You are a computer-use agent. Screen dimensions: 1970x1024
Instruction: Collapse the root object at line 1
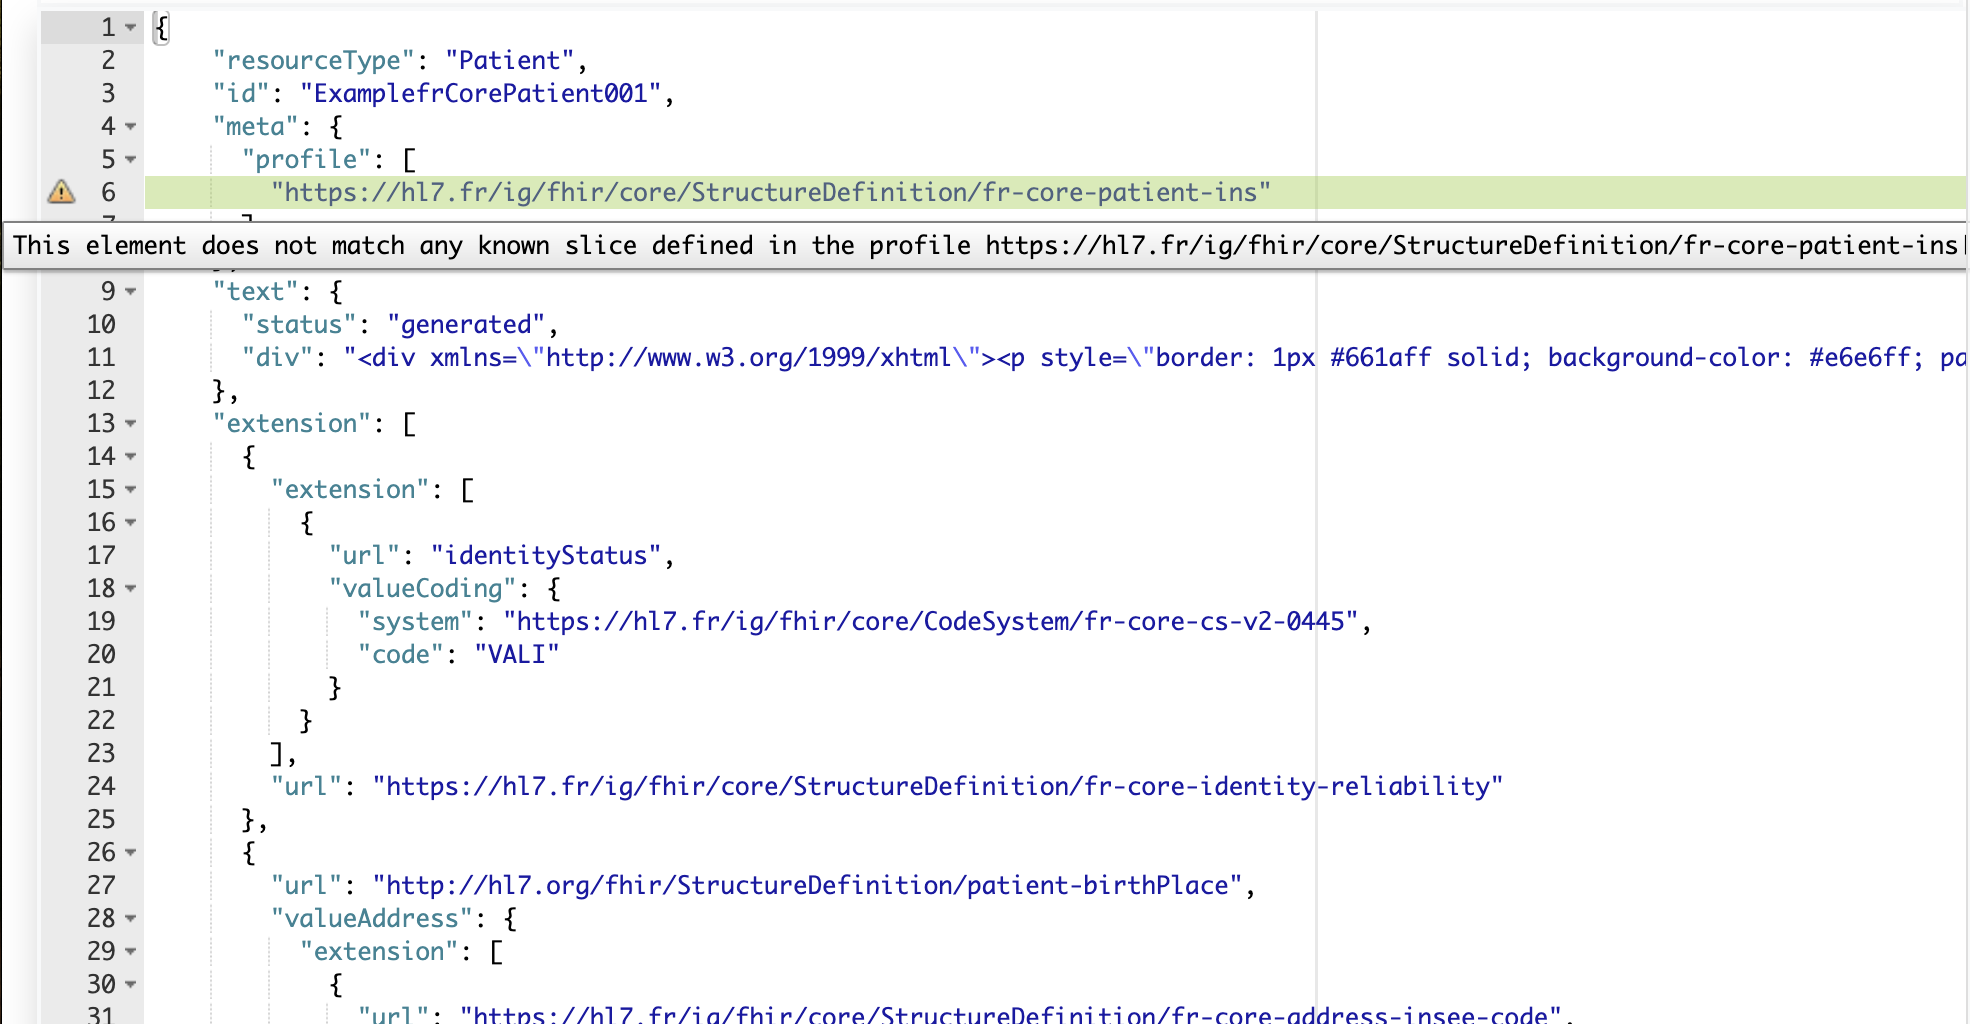point(131,28)
